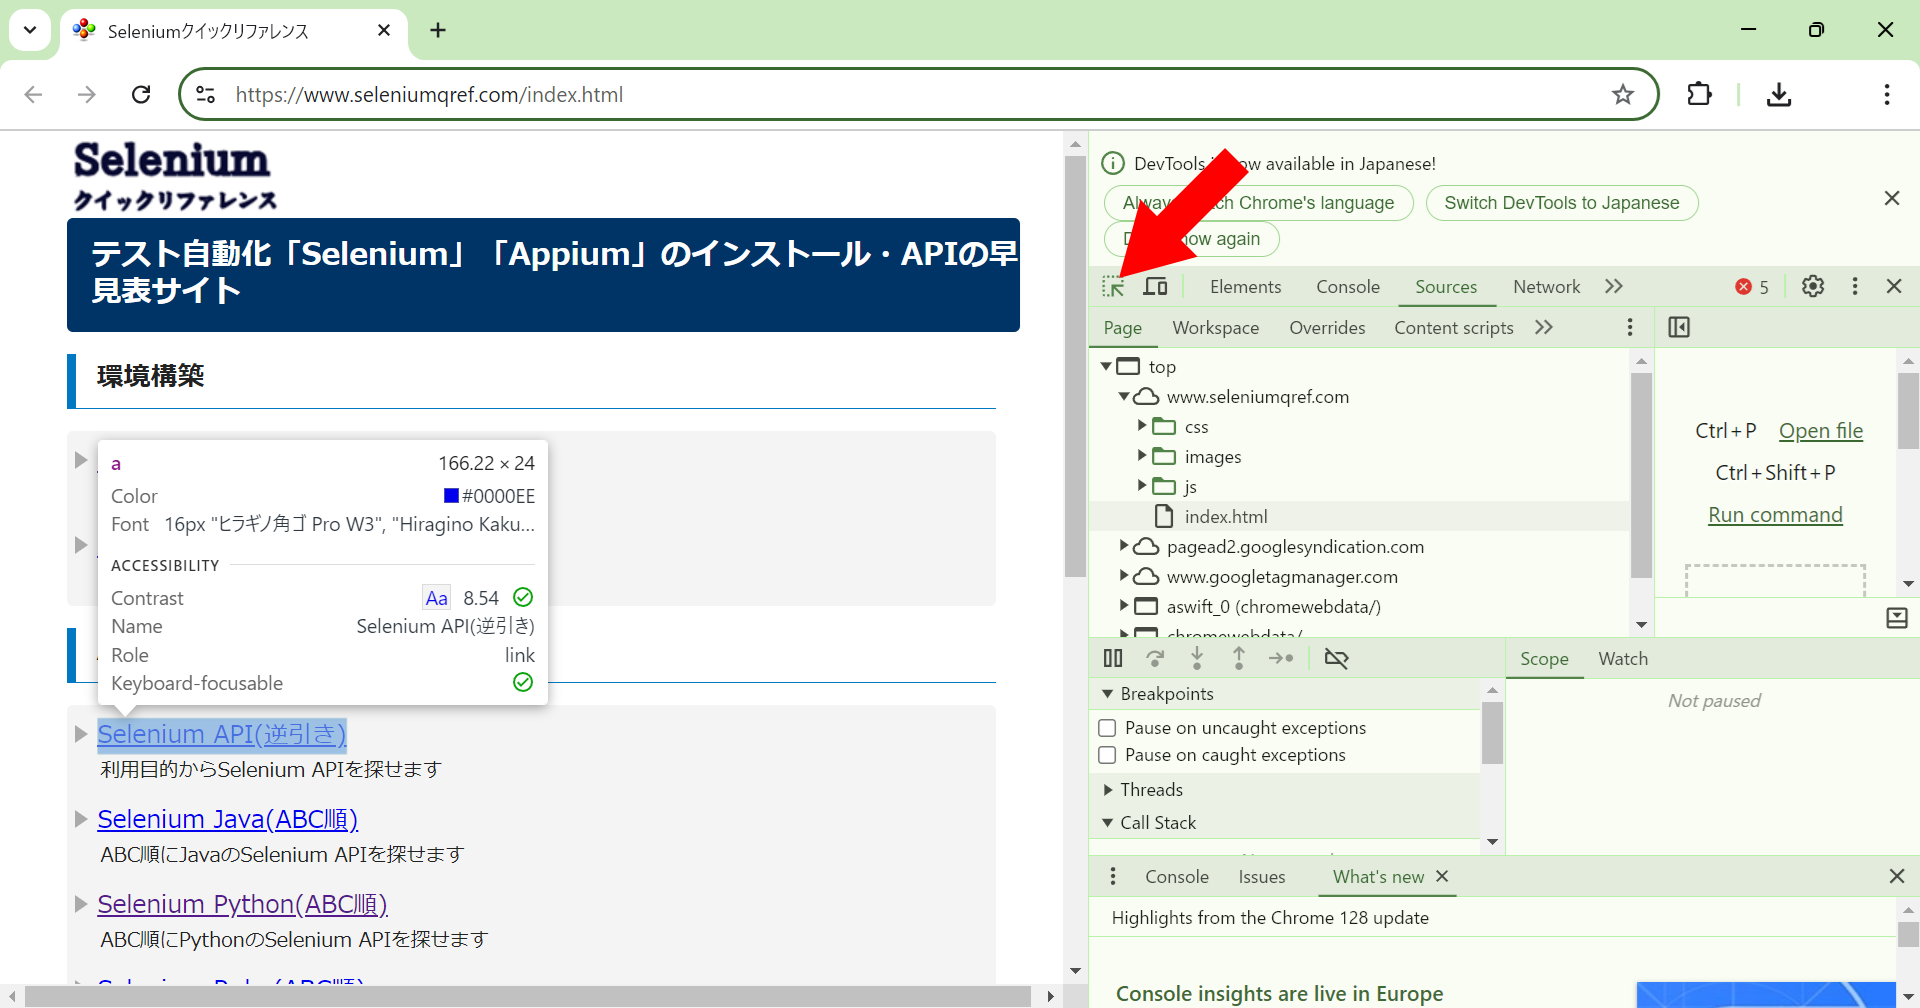The height and width of the screenshot is (1008, 1920).
Task: Reload the page
Action: pos(141,95)
